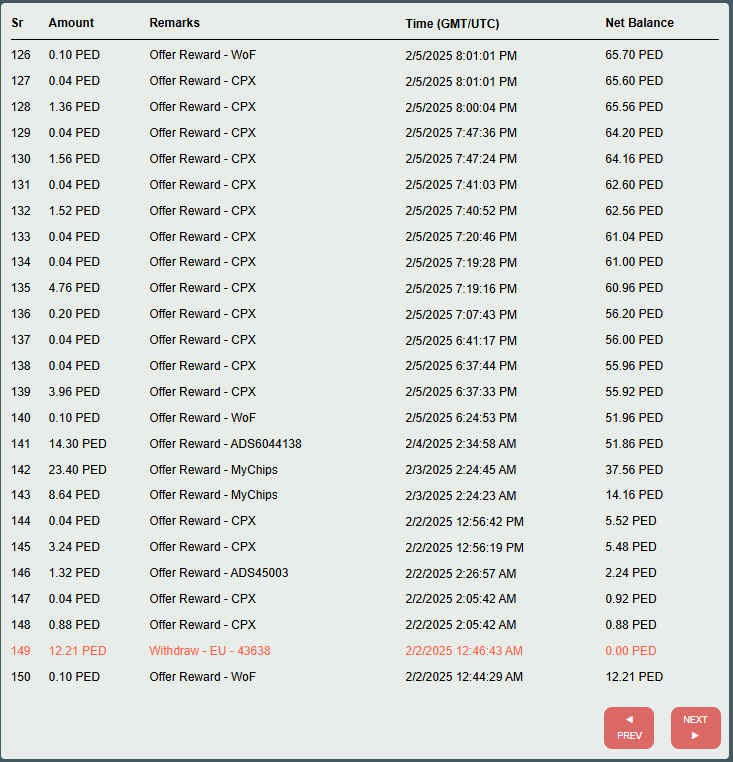
Task: Select net balance 64.16 PED
Action: coord(634,159)
